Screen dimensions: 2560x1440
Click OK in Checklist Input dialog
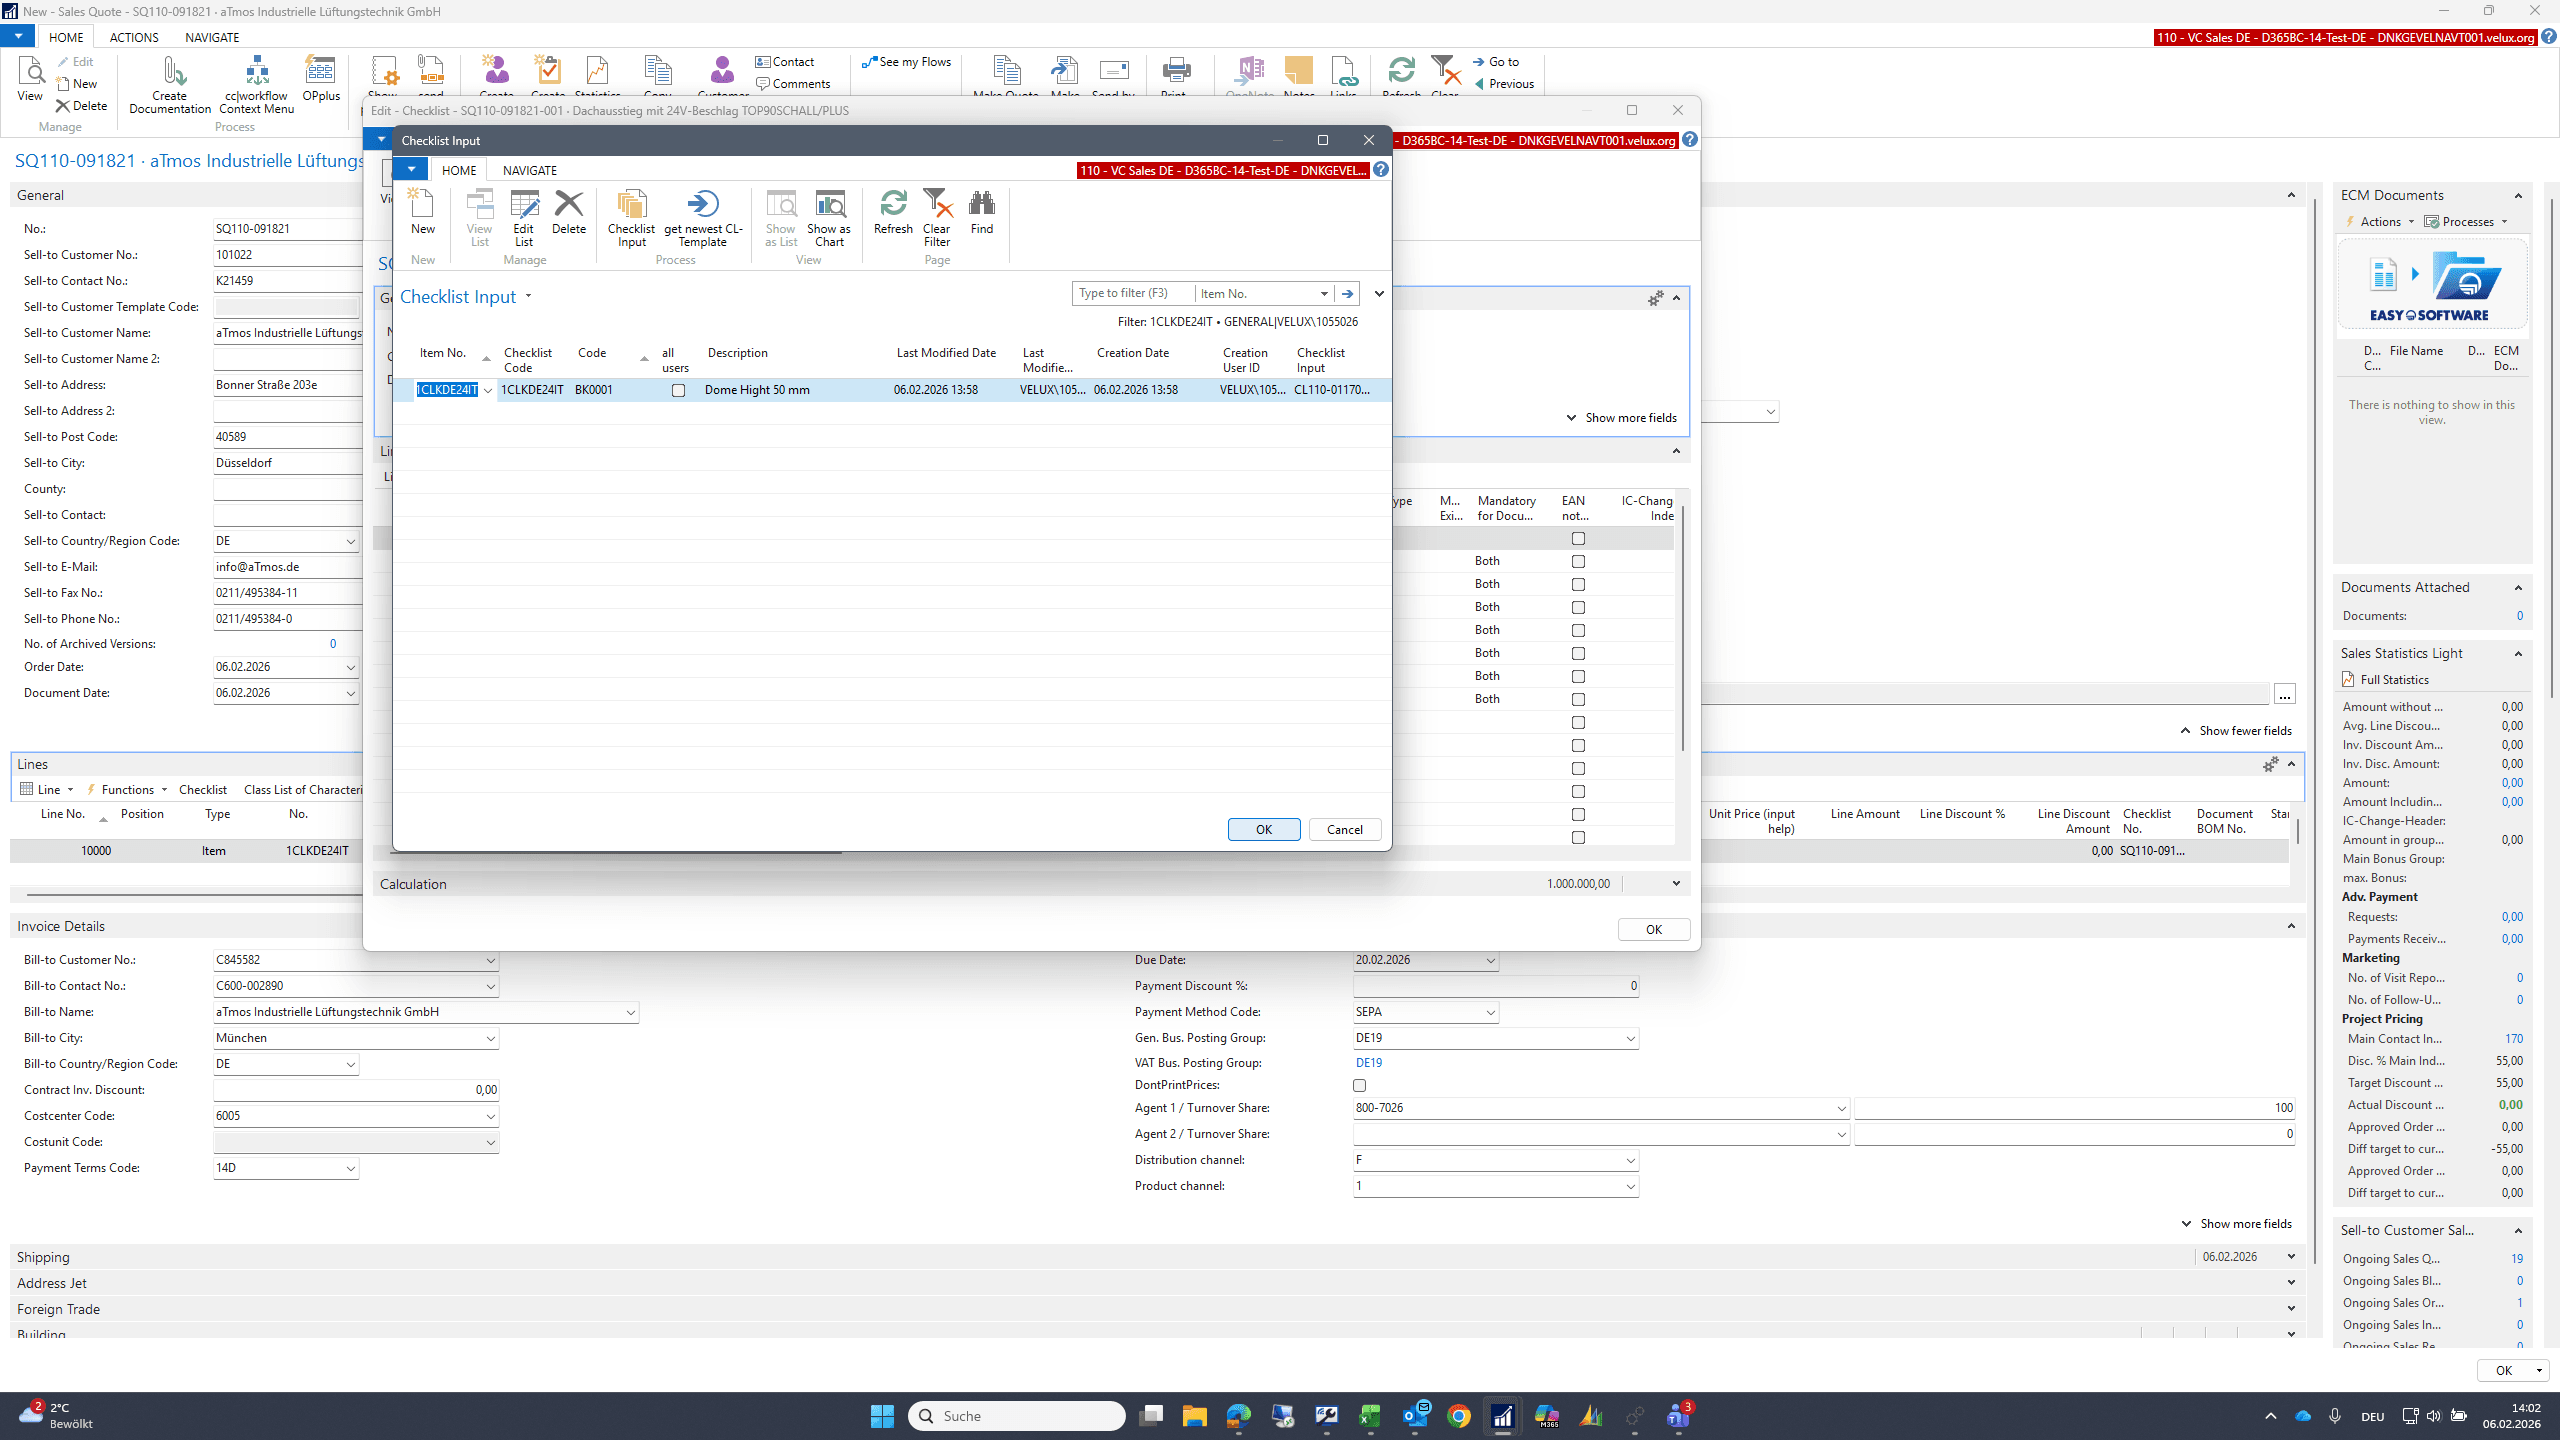tap(1264, 829)
